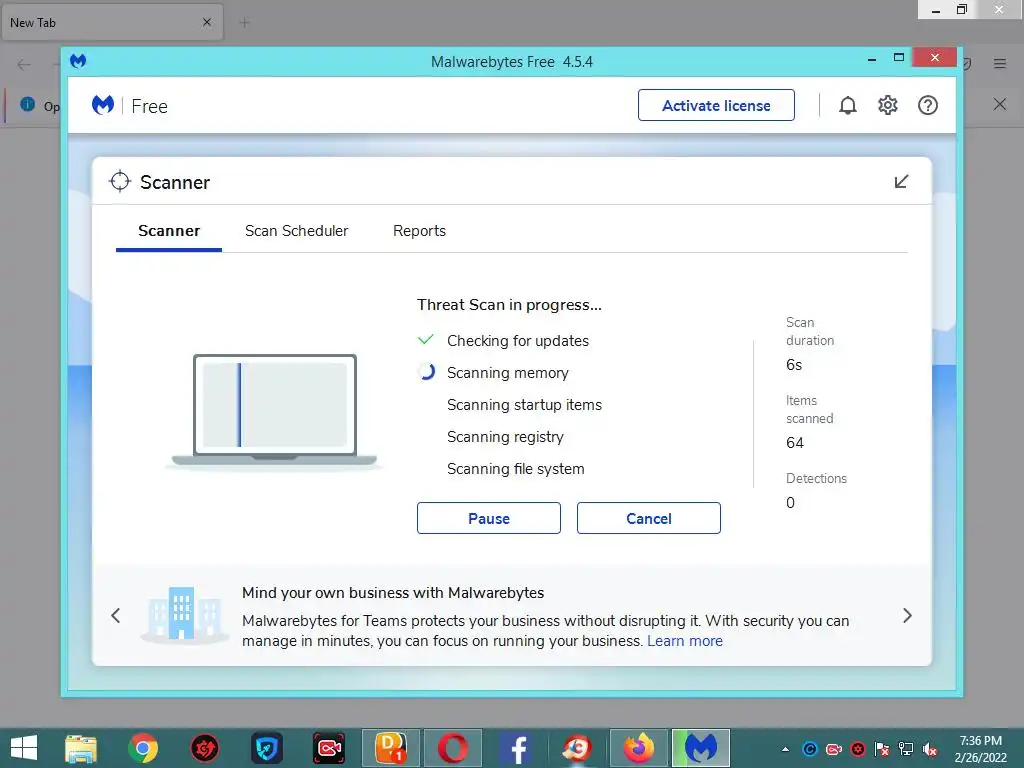Click the scanning memory progress spinner
Screen dimensions: 1024x768
pyautogui.click(x=426, y=372)
